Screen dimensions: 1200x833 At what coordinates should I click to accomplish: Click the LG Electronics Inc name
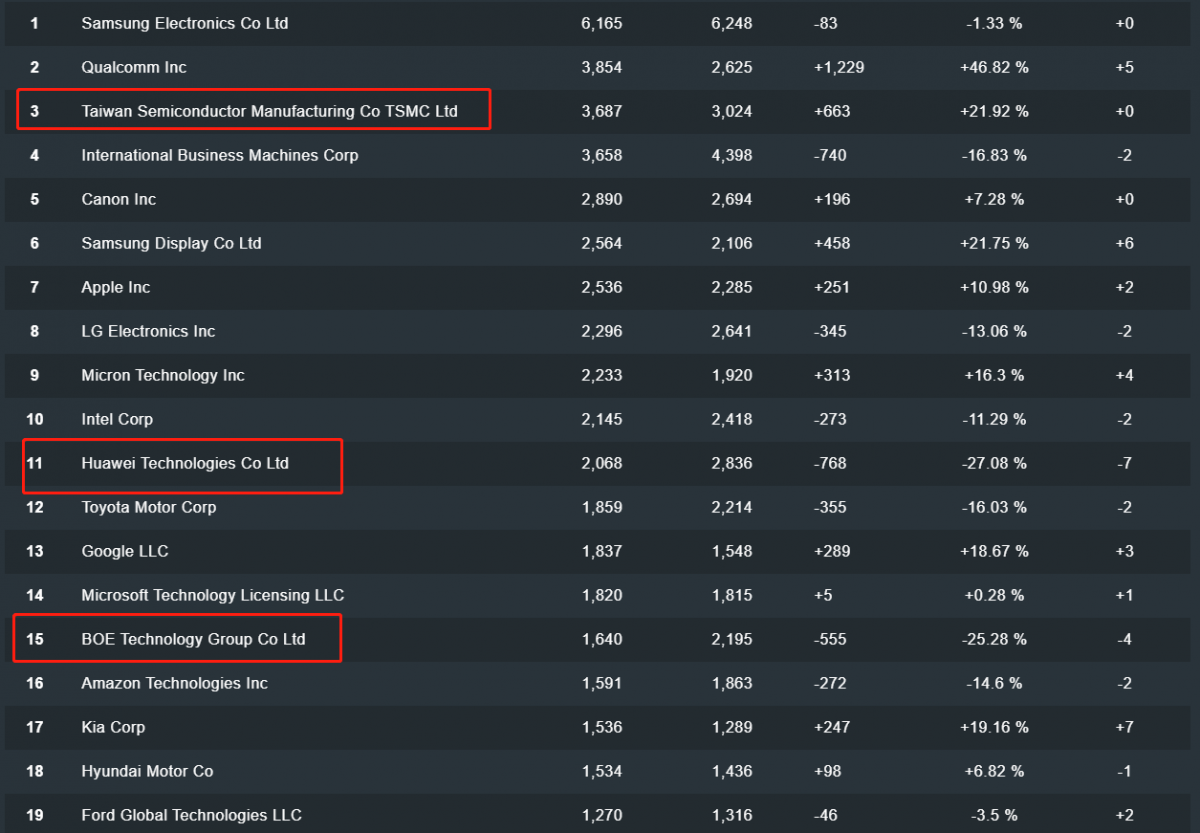[x=148, y=331]
